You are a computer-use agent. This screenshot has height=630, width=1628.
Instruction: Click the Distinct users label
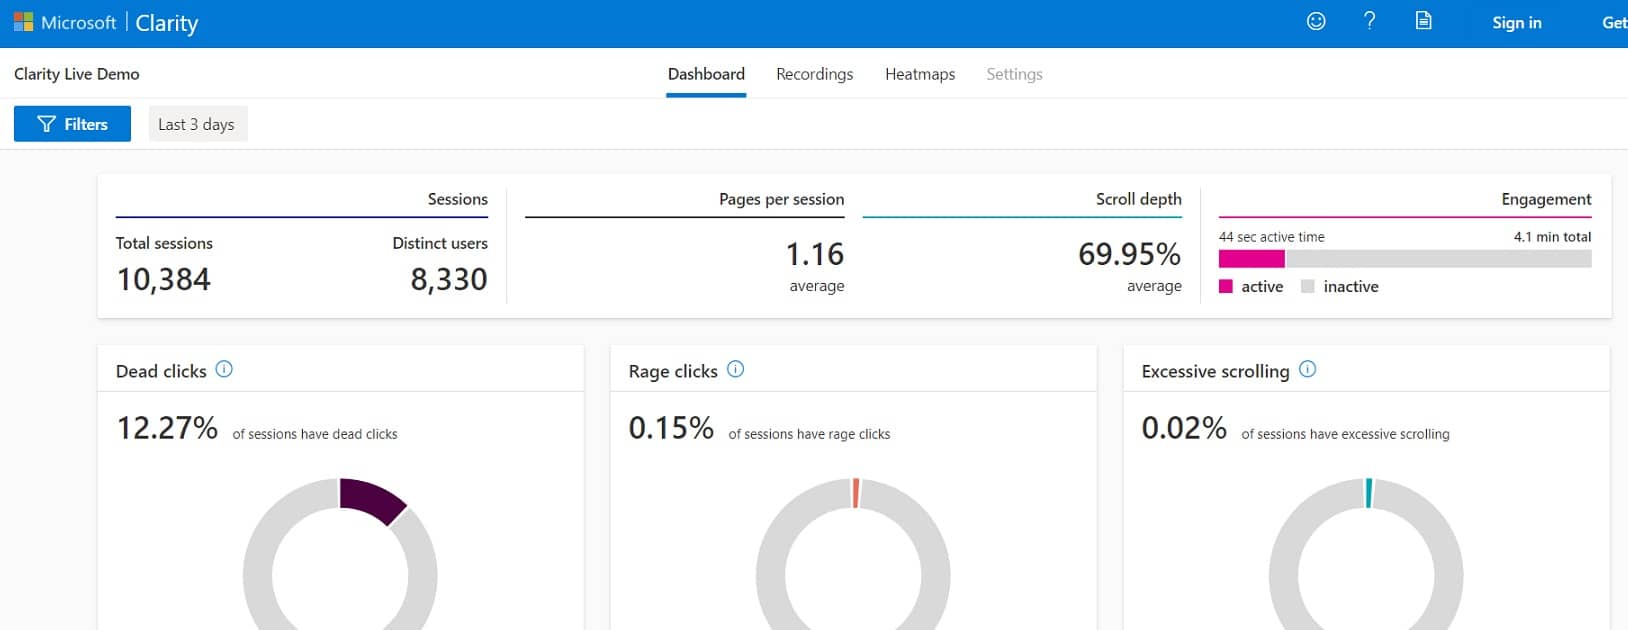click(x=440, y=243)
